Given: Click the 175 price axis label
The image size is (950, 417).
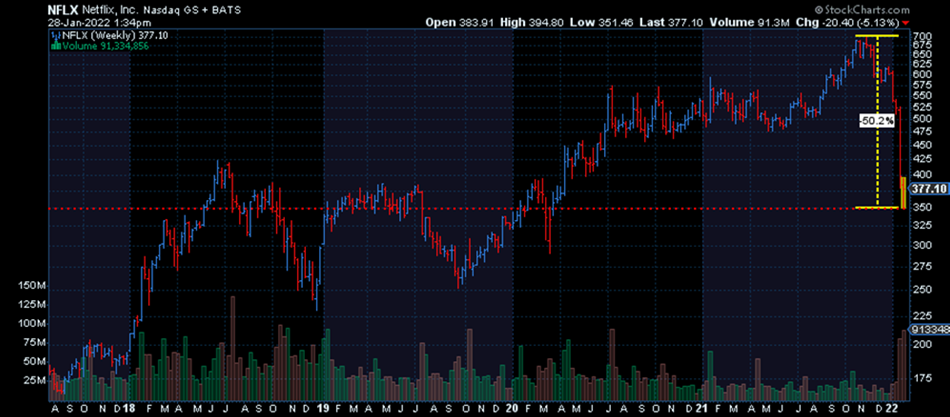Looking at the screenshot, I should (920, 378).
